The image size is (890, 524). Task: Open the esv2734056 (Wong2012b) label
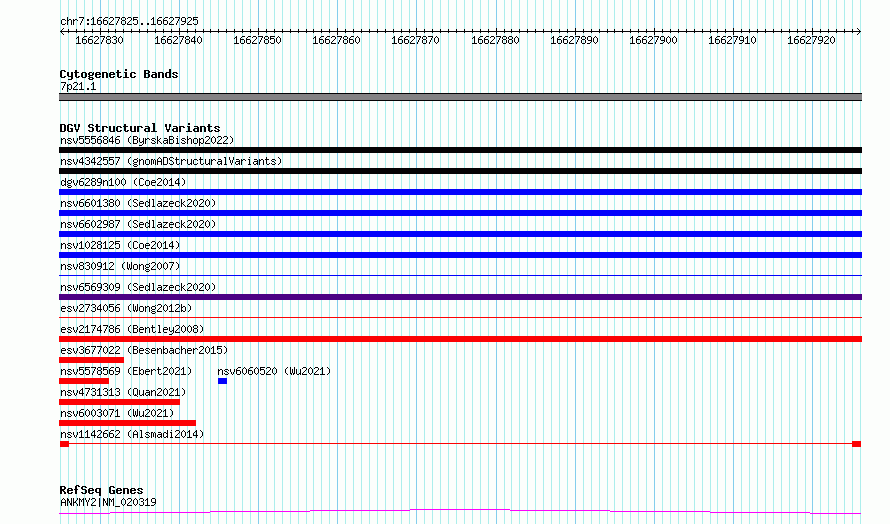point(126,308)
